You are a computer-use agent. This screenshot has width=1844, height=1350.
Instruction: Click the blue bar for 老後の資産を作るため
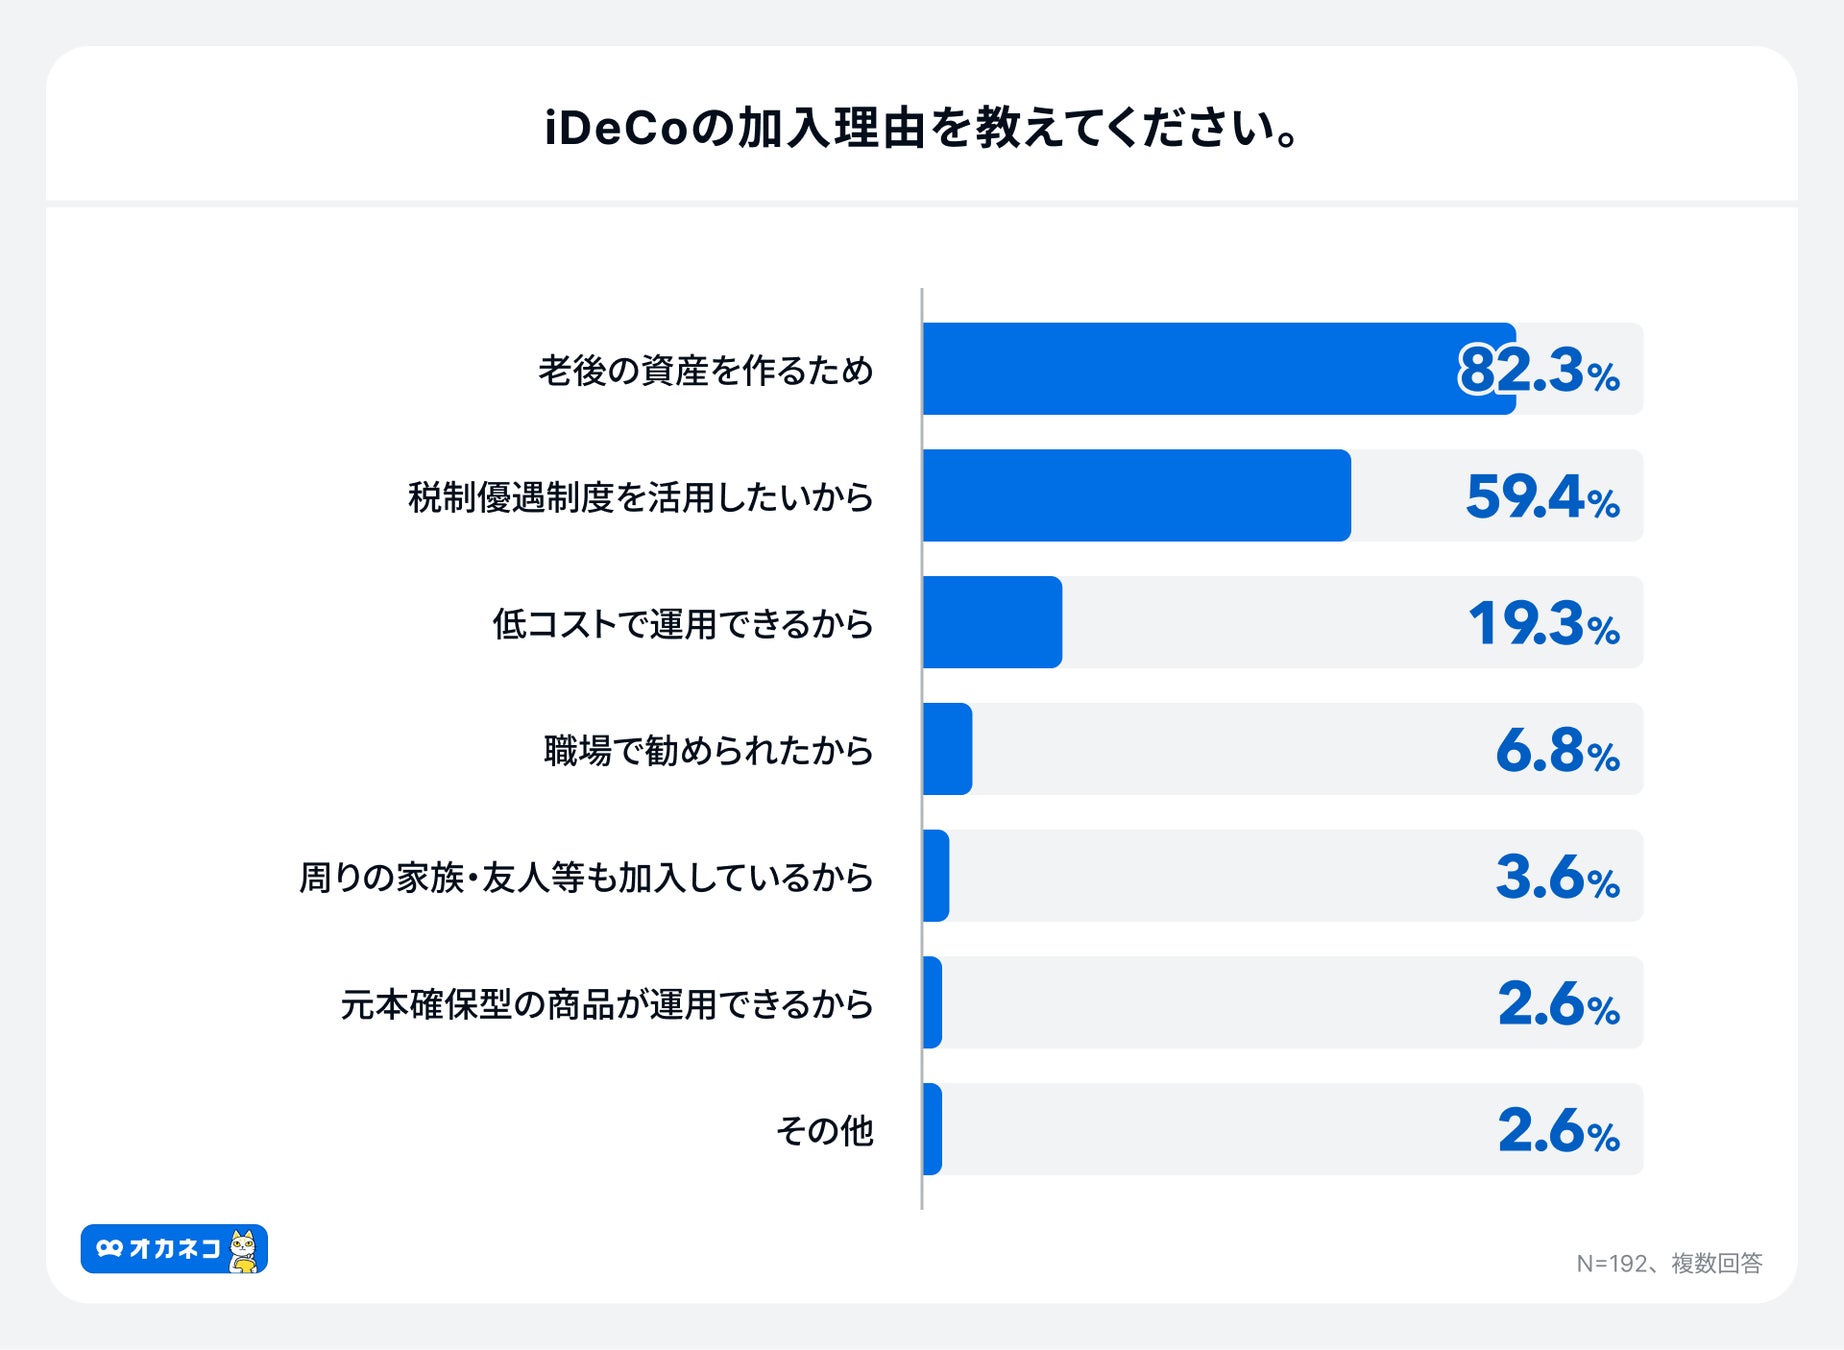click(x=1190, y=369)
